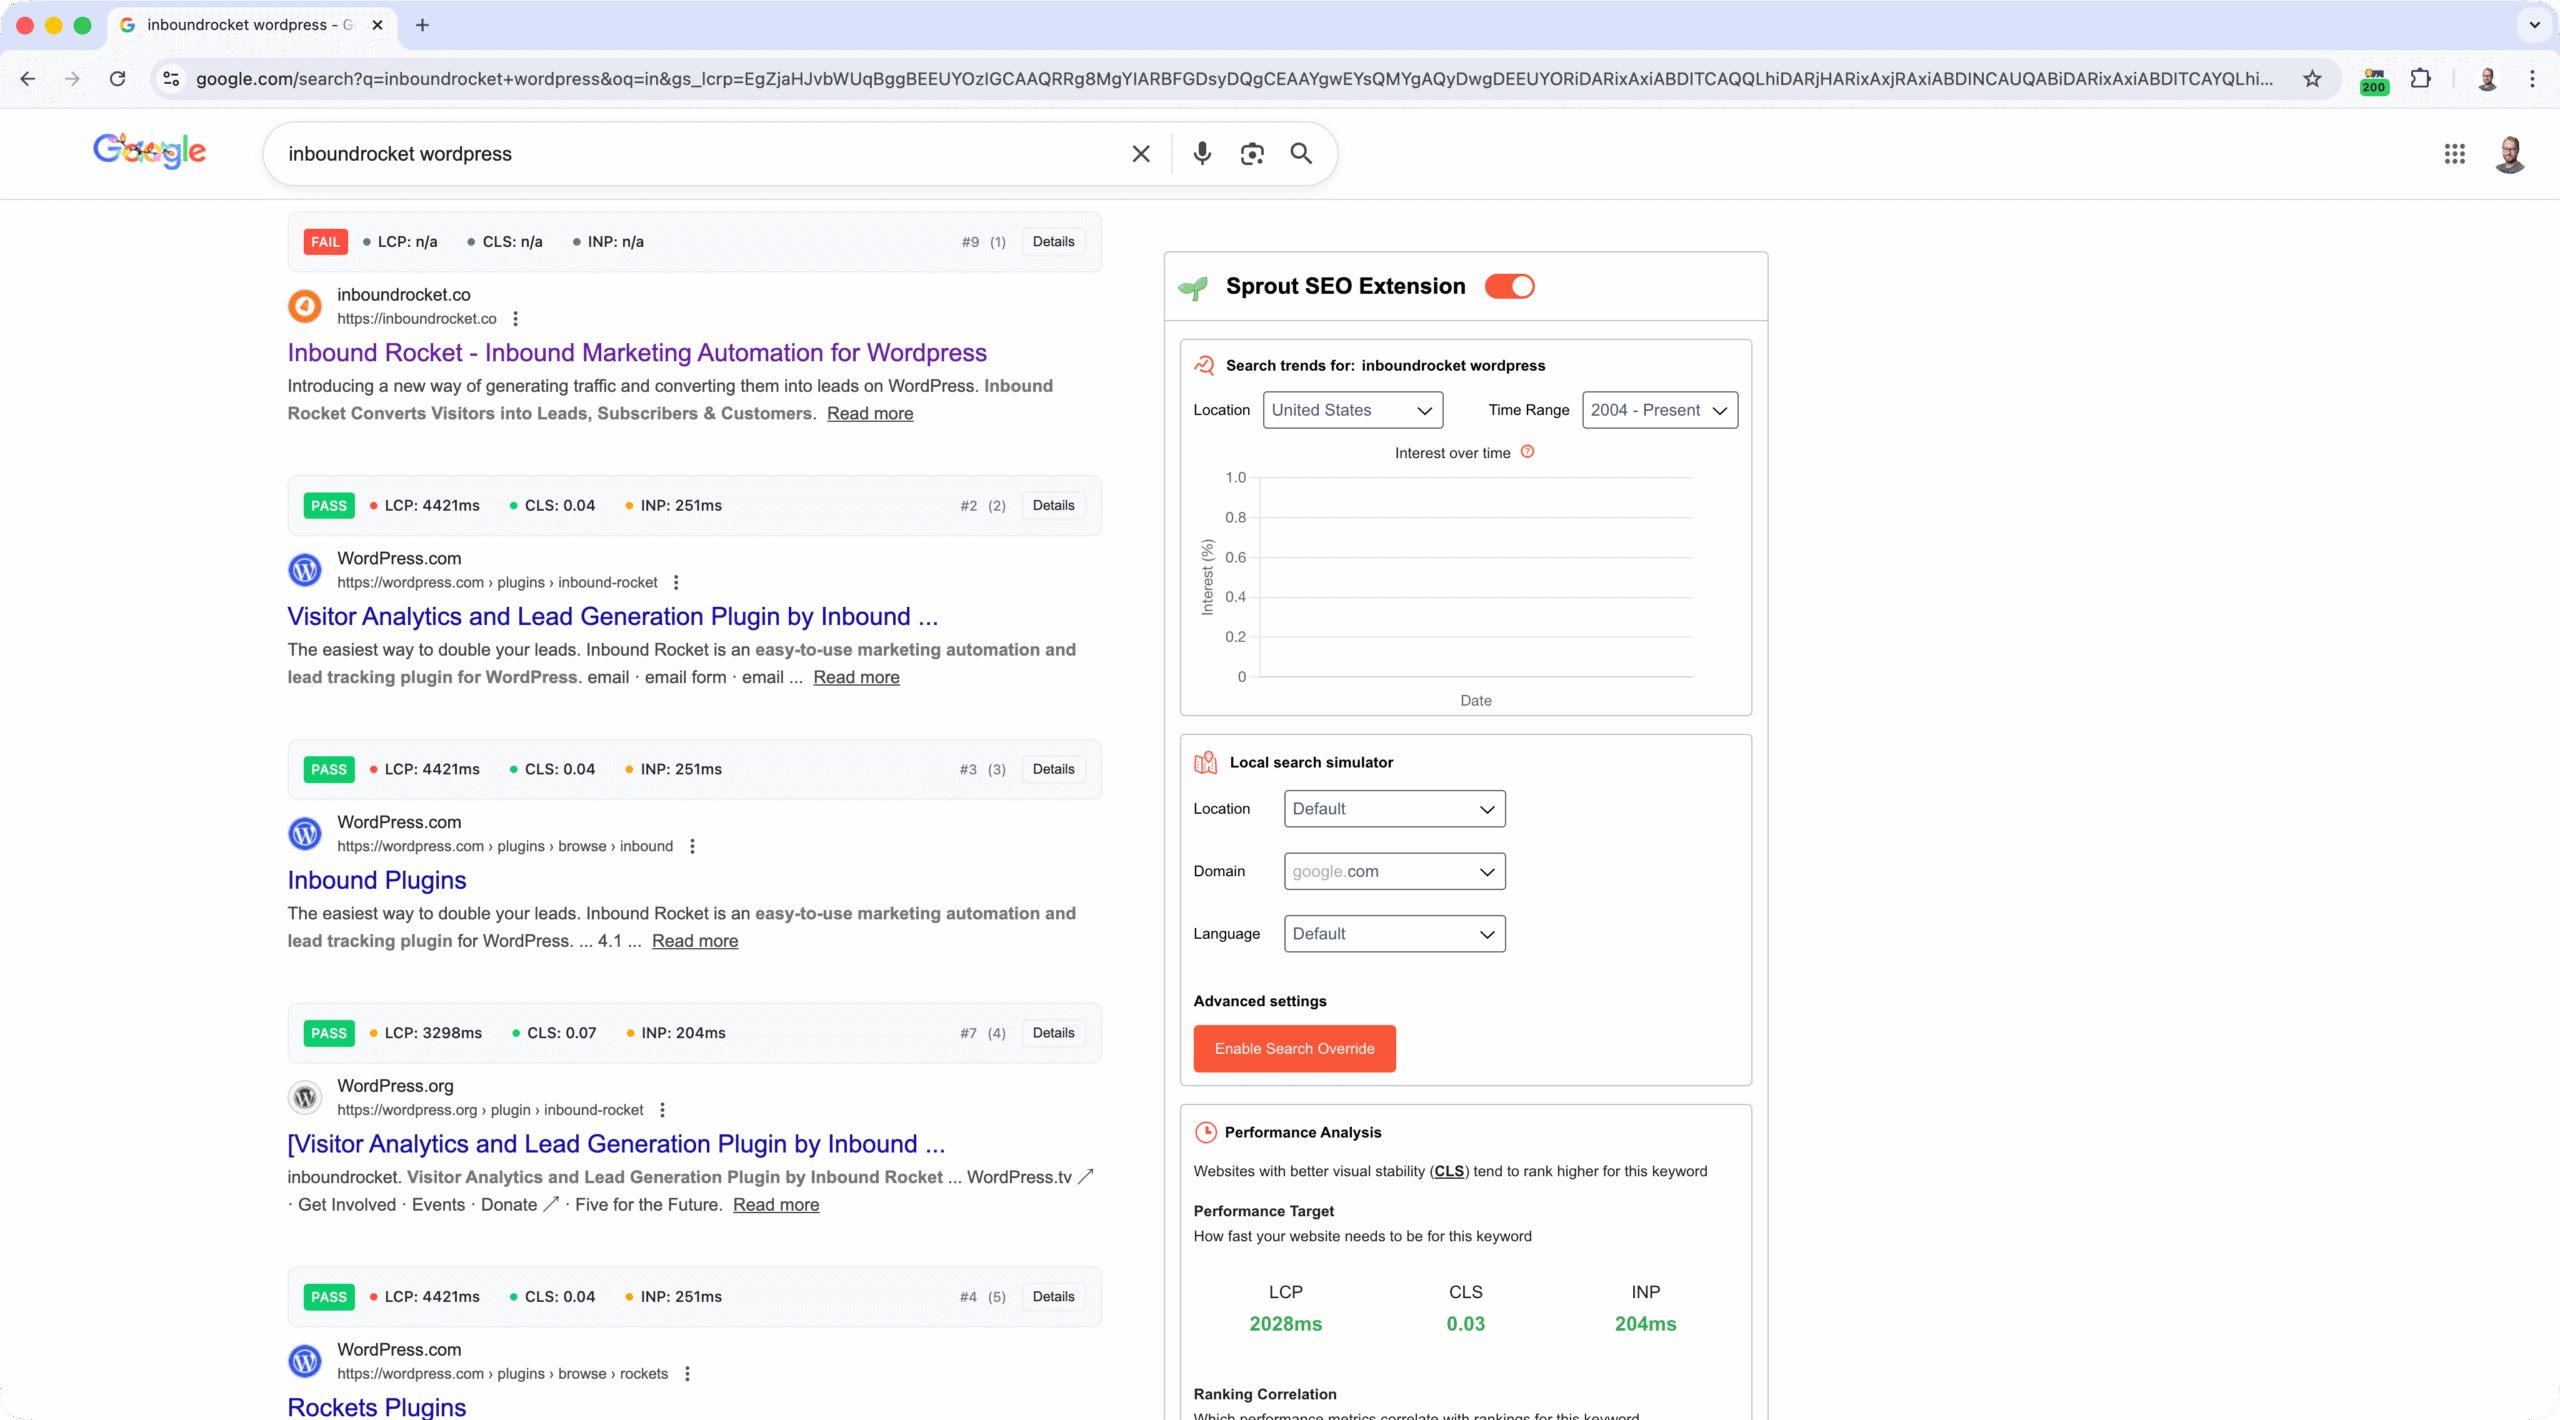Clear the search query with the X icon
The width and height of the screenshot is (2560, 1420).
(x=1140, y=153)
